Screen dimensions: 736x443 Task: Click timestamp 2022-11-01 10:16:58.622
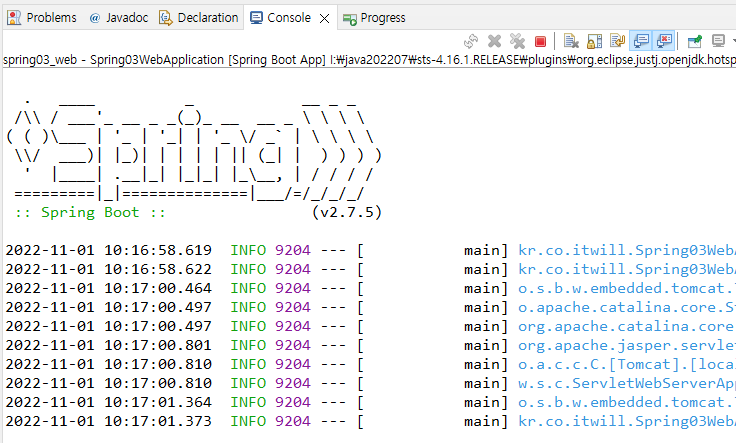pyautogui.click(x=109, y=269)
